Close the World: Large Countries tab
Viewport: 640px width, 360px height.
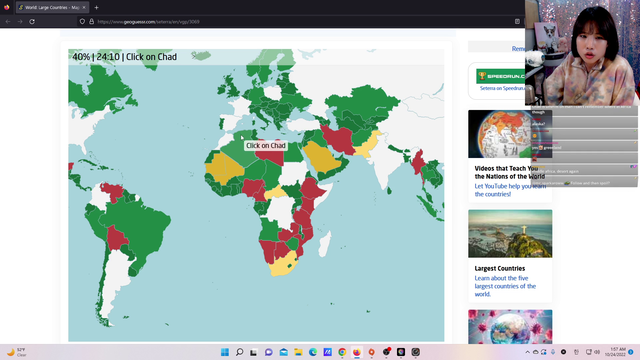tap(84, 7)
